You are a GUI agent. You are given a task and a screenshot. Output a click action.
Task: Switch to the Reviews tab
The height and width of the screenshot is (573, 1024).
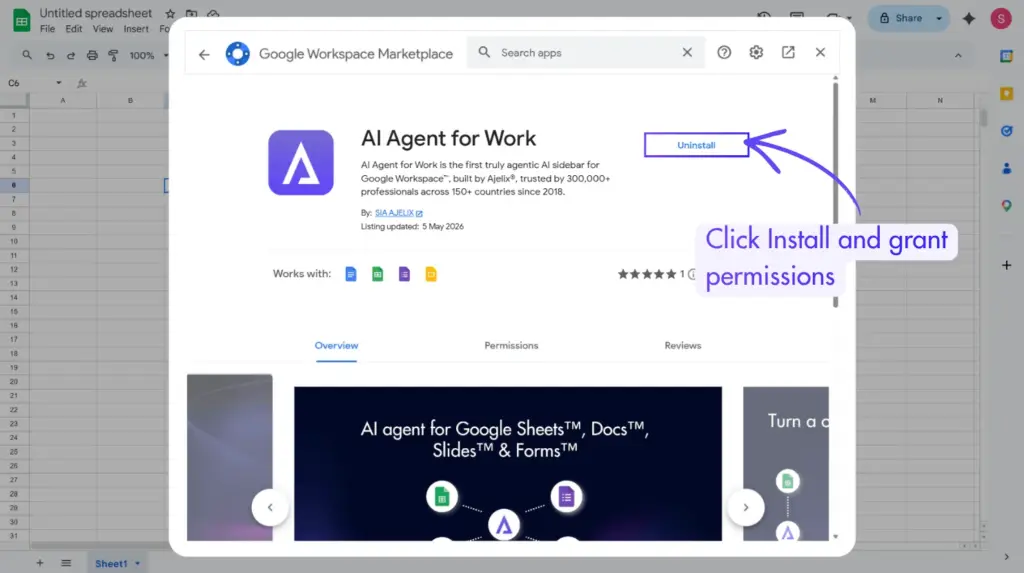pyautogui.click(x=683, y=346)
